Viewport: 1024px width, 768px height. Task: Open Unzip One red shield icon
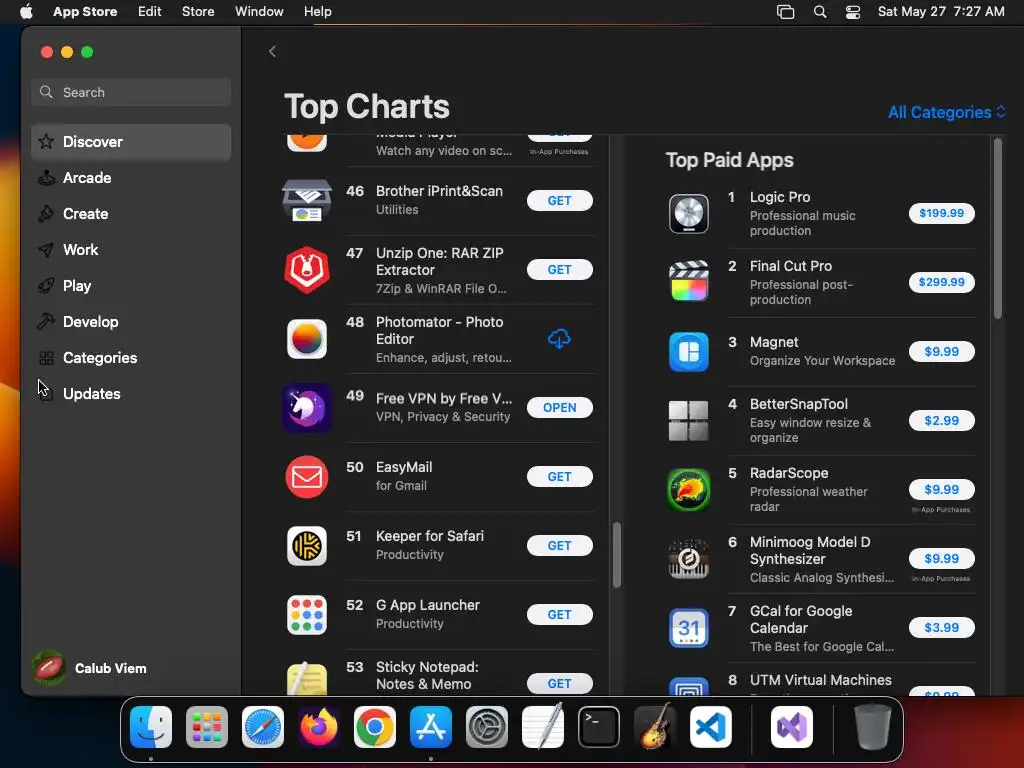click(x=307, y=270)
